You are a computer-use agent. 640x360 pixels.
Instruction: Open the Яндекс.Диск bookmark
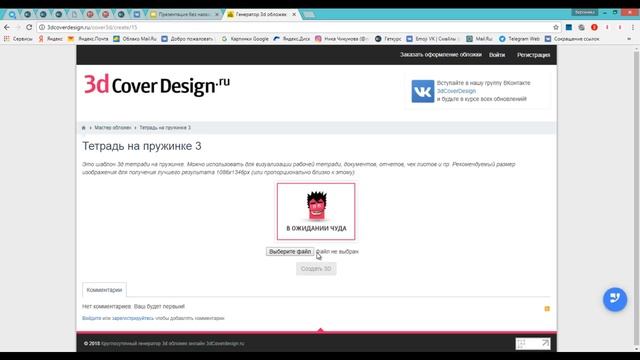pos(292,39)
